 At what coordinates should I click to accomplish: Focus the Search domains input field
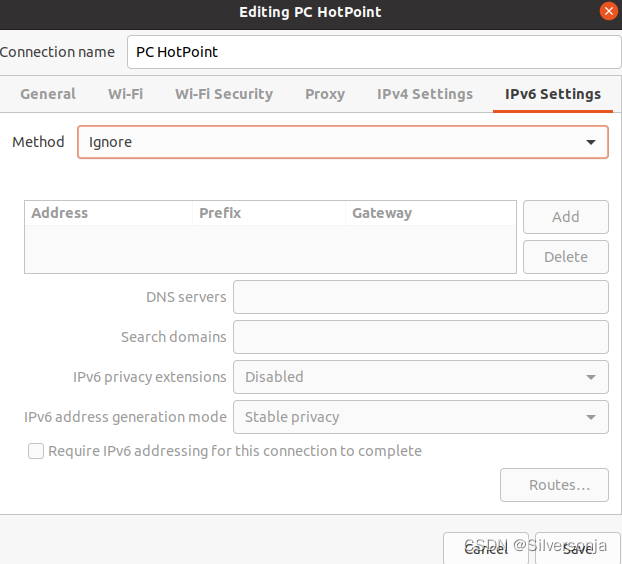(421, 337)
